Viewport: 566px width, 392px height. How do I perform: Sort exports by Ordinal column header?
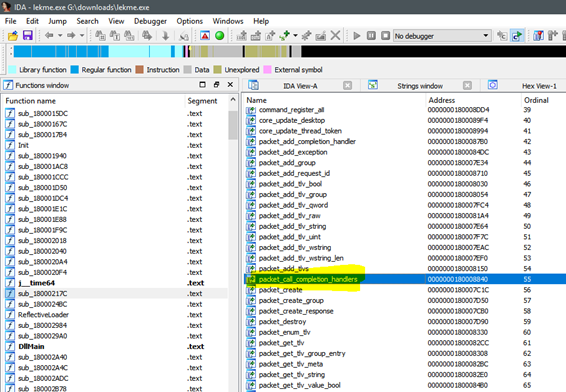pos(543,100)
